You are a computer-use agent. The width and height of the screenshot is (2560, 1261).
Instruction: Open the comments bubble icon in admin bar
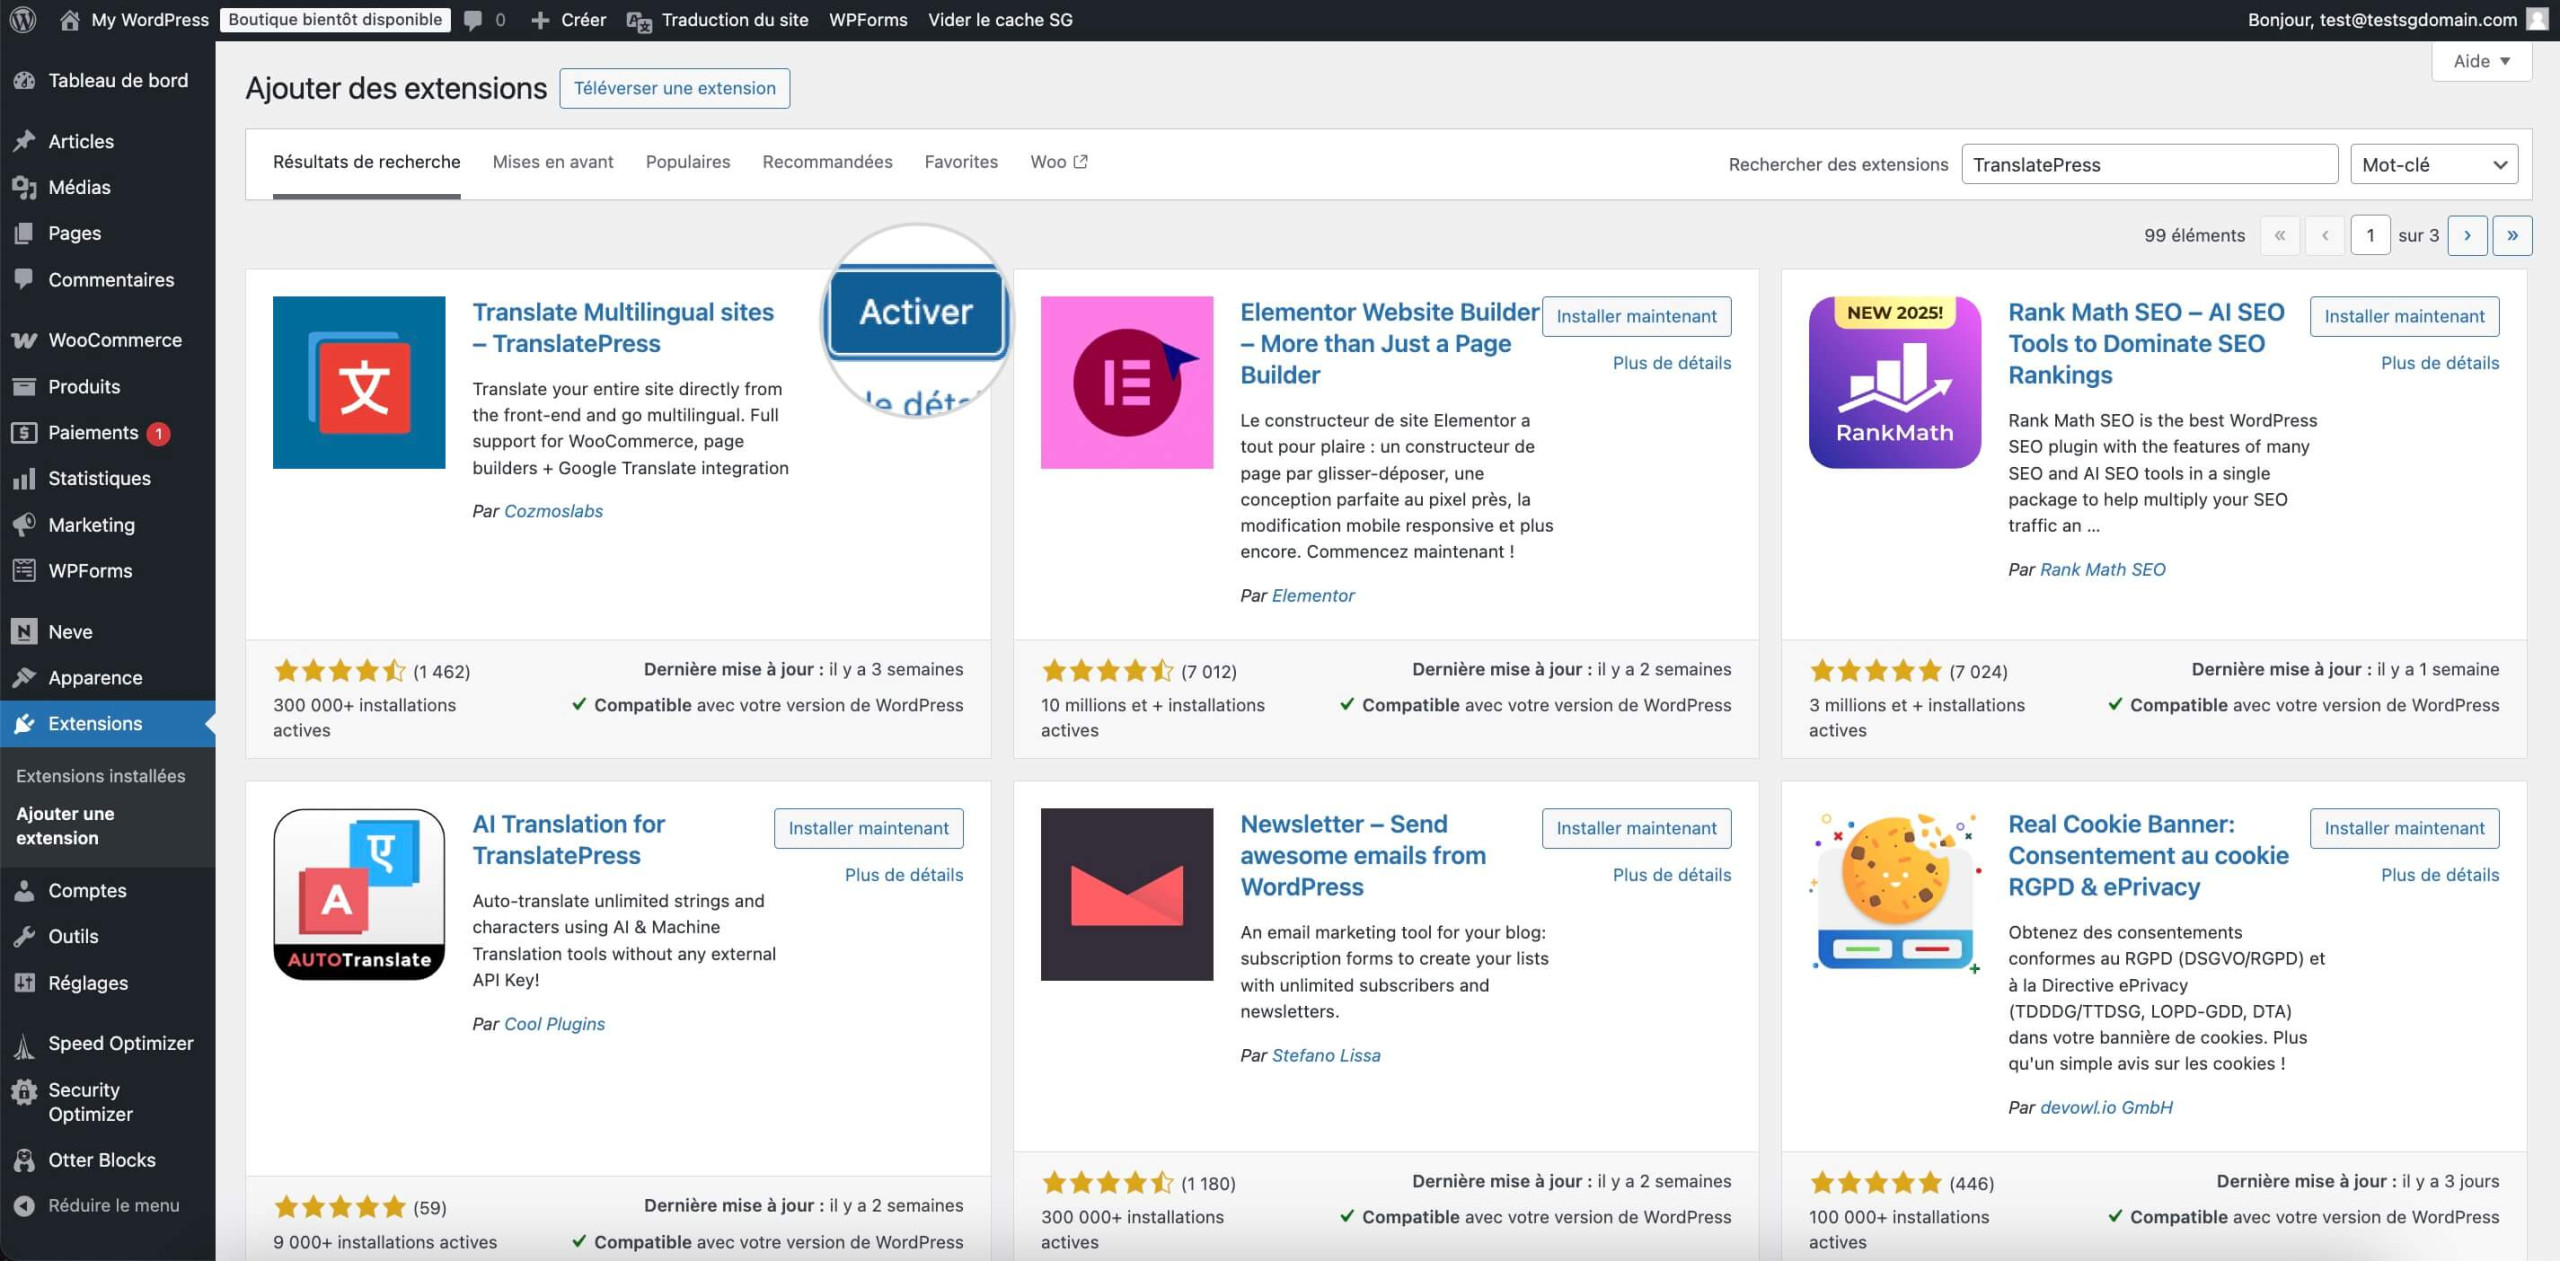point(473,20)
